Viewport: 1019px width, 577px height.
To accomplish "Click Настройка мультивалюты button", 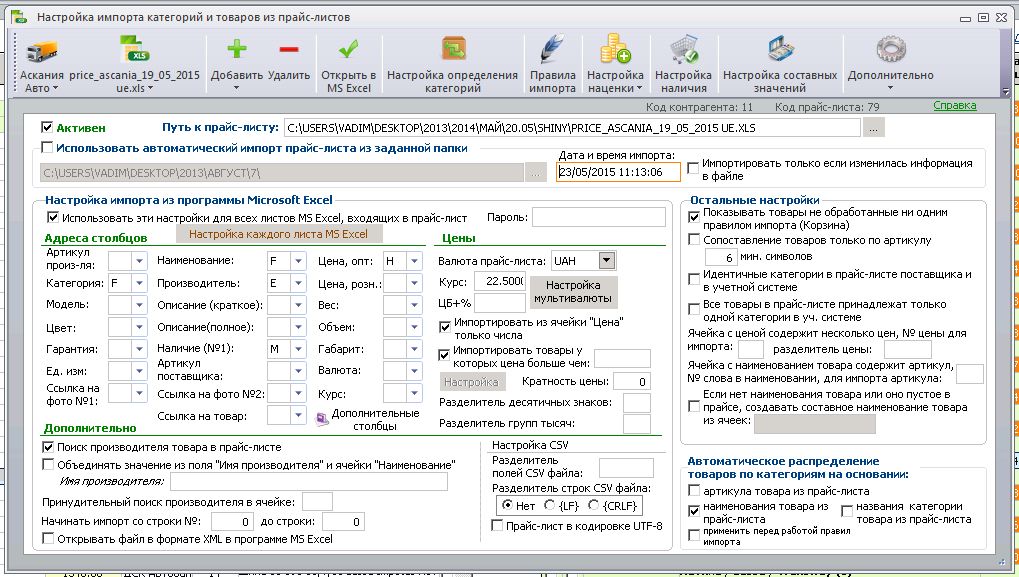I will (x=573, y=292).
